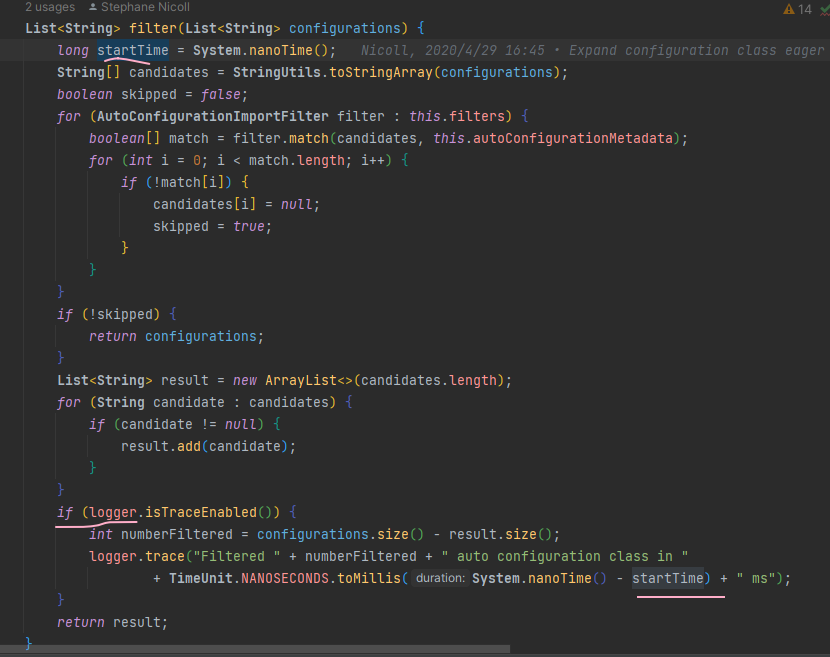Image resolution: width=830 pixels, height=657 pixels.
Task: Click the duration: inlay parameter hint
Action: [x=439, y=578]
